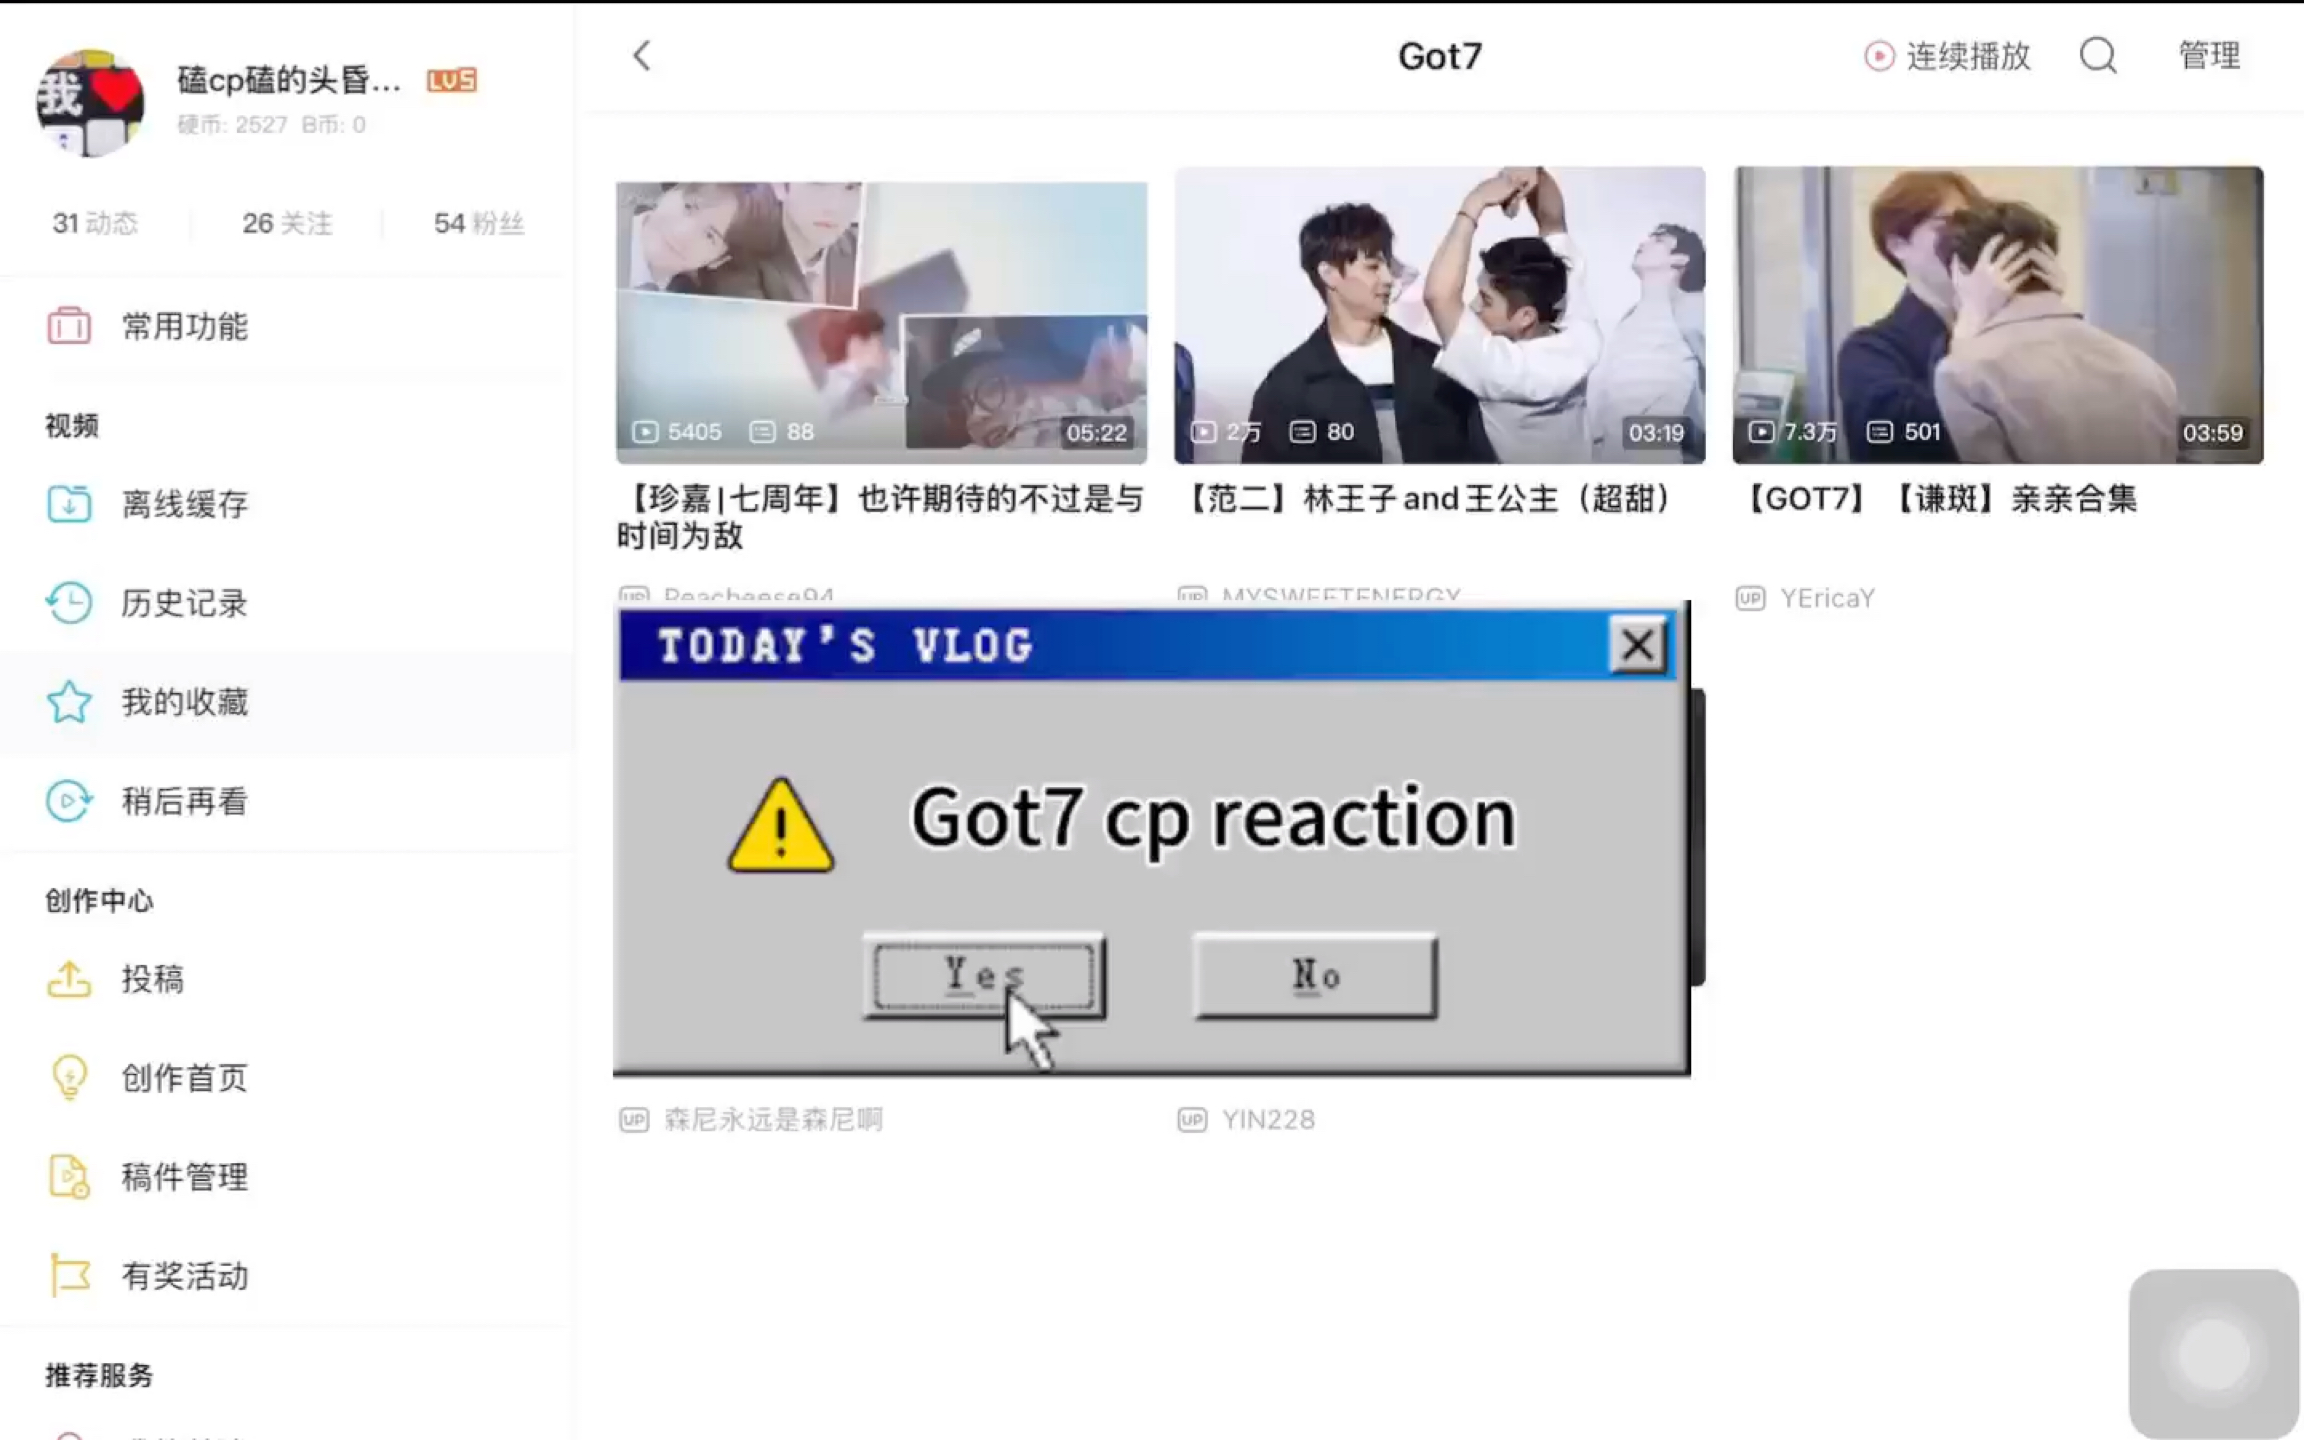
Task: Open 历史记录 (history) from sidebar
Action: (68, 603)
